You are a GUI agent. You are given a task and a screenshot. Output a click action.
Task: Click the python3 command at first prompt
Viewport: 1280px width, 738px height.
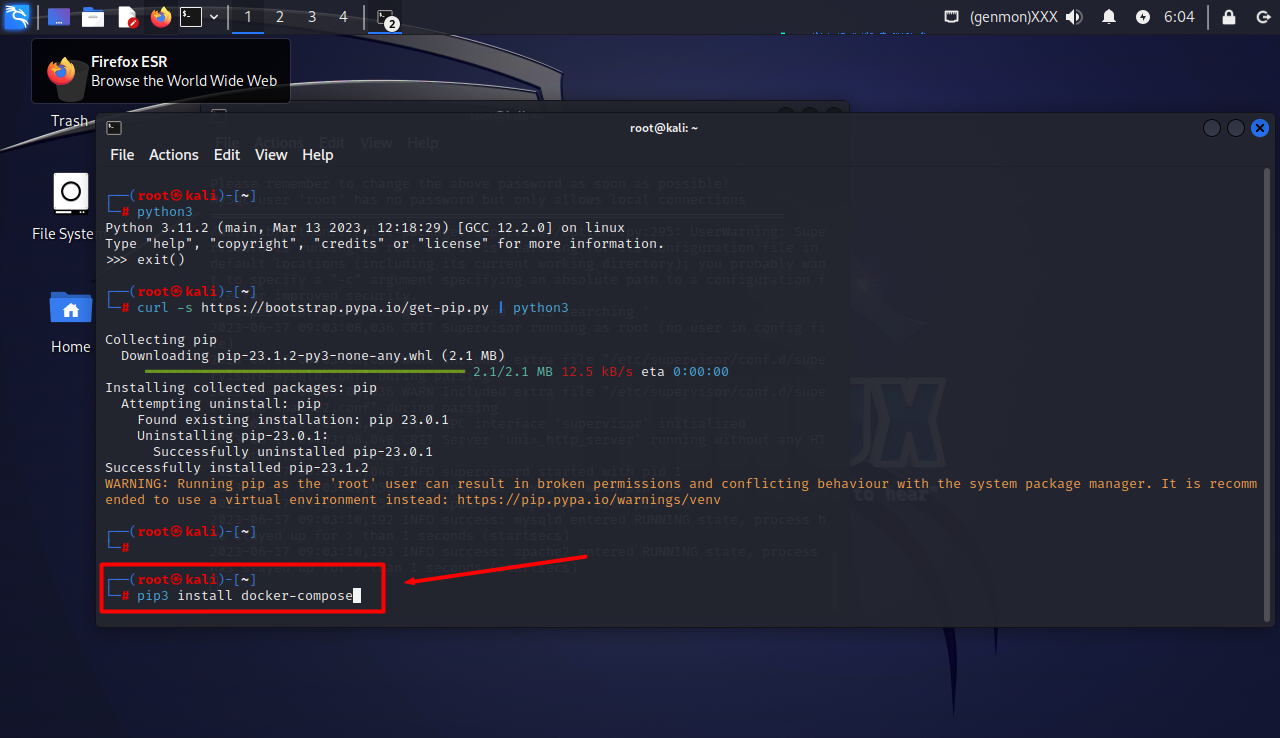[x=165, y=212]
